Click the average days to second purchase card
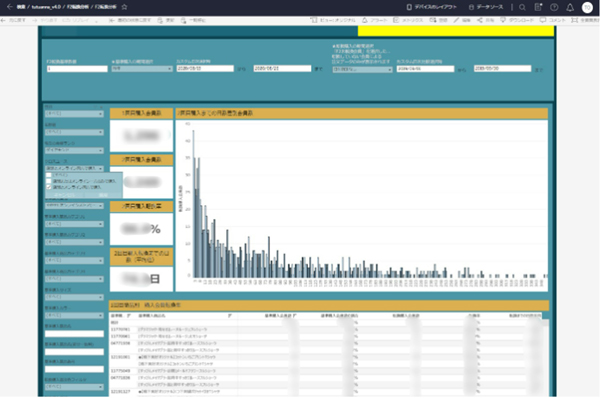 click(141, 279)
